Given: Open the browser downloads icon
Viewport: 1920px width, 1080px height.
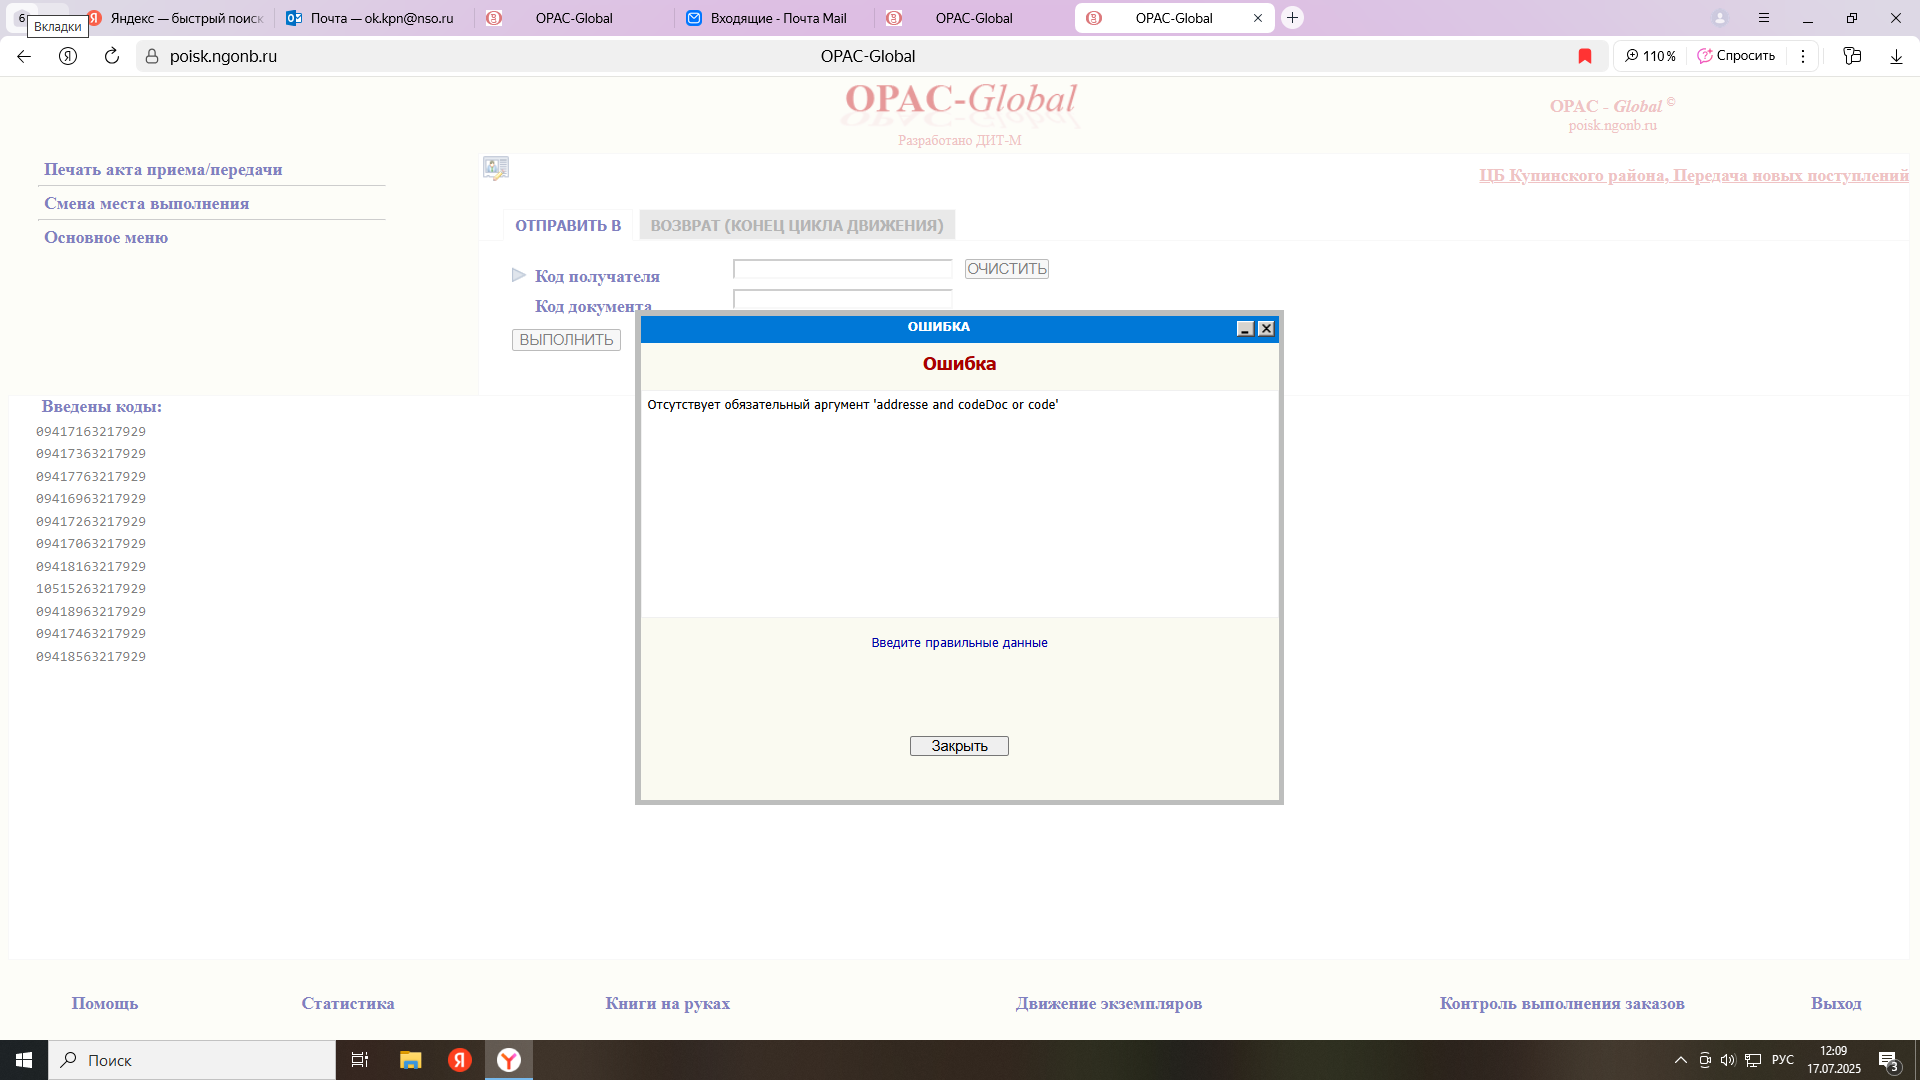Looking at the screenshot, I should 1896,56.
